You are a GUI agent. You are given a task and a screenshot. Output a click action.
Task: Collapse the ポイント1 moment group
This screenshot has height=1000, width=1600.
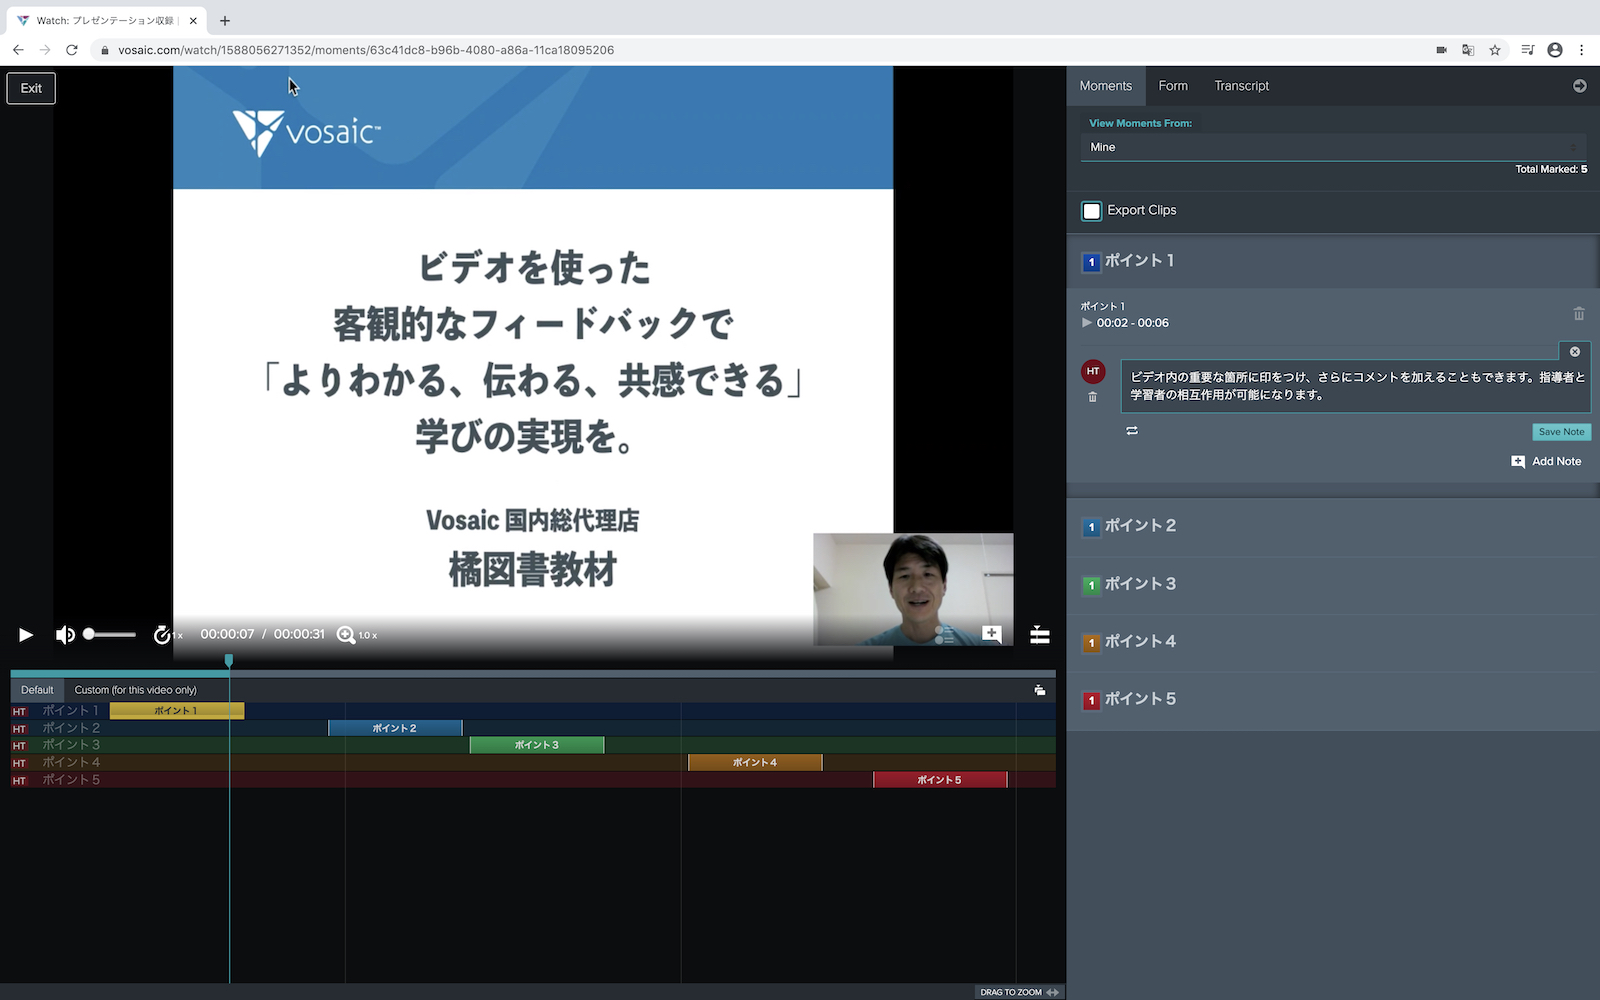pyautogui.click(x=1333, y=261)
